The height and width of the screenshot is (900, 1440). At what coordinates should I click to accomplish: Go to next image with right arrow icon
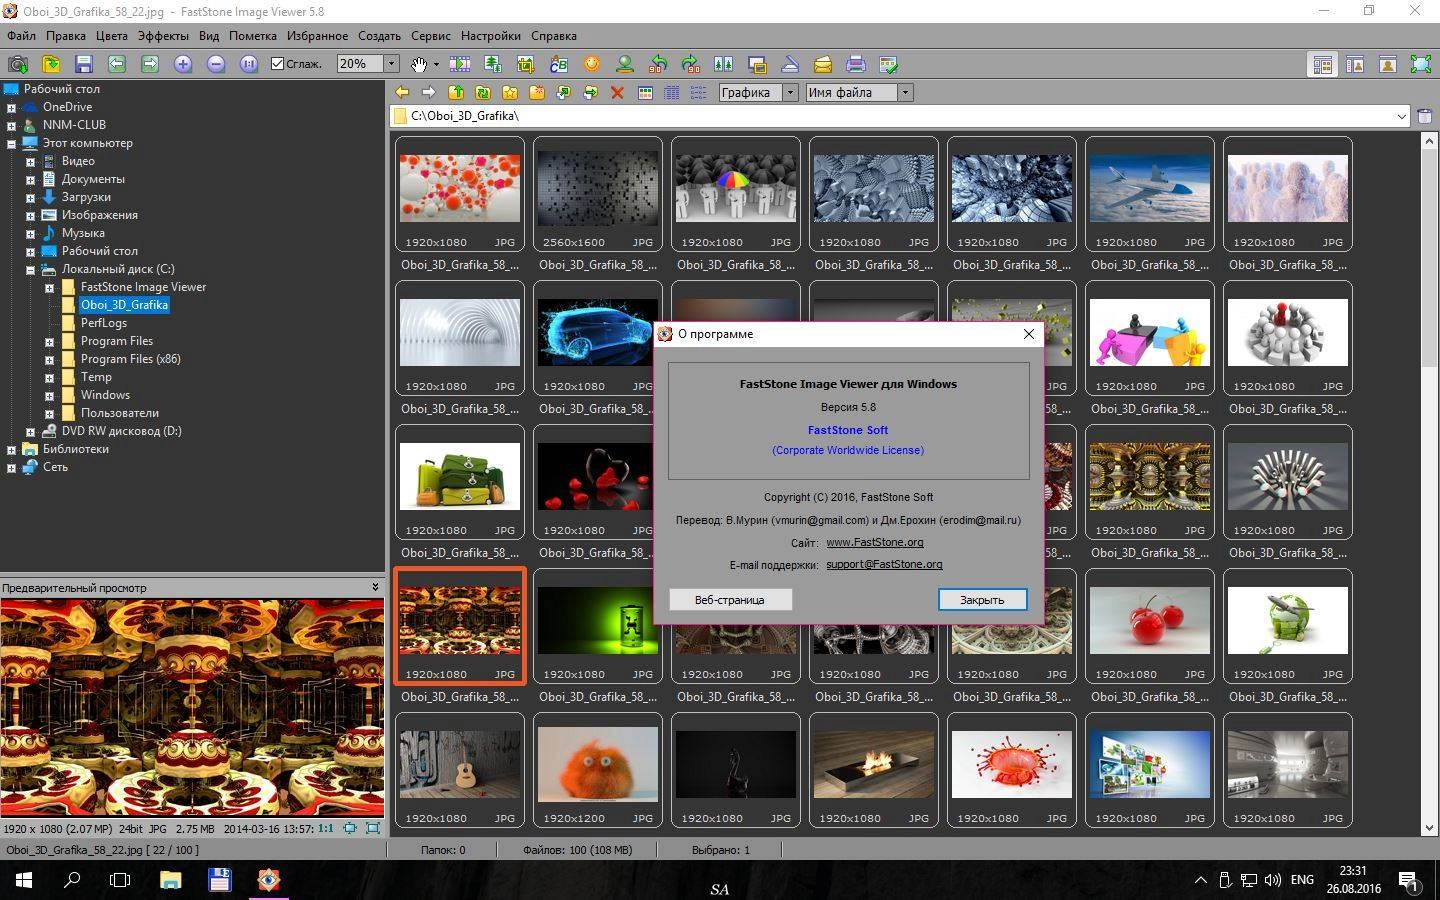click(x=150, y=64)
